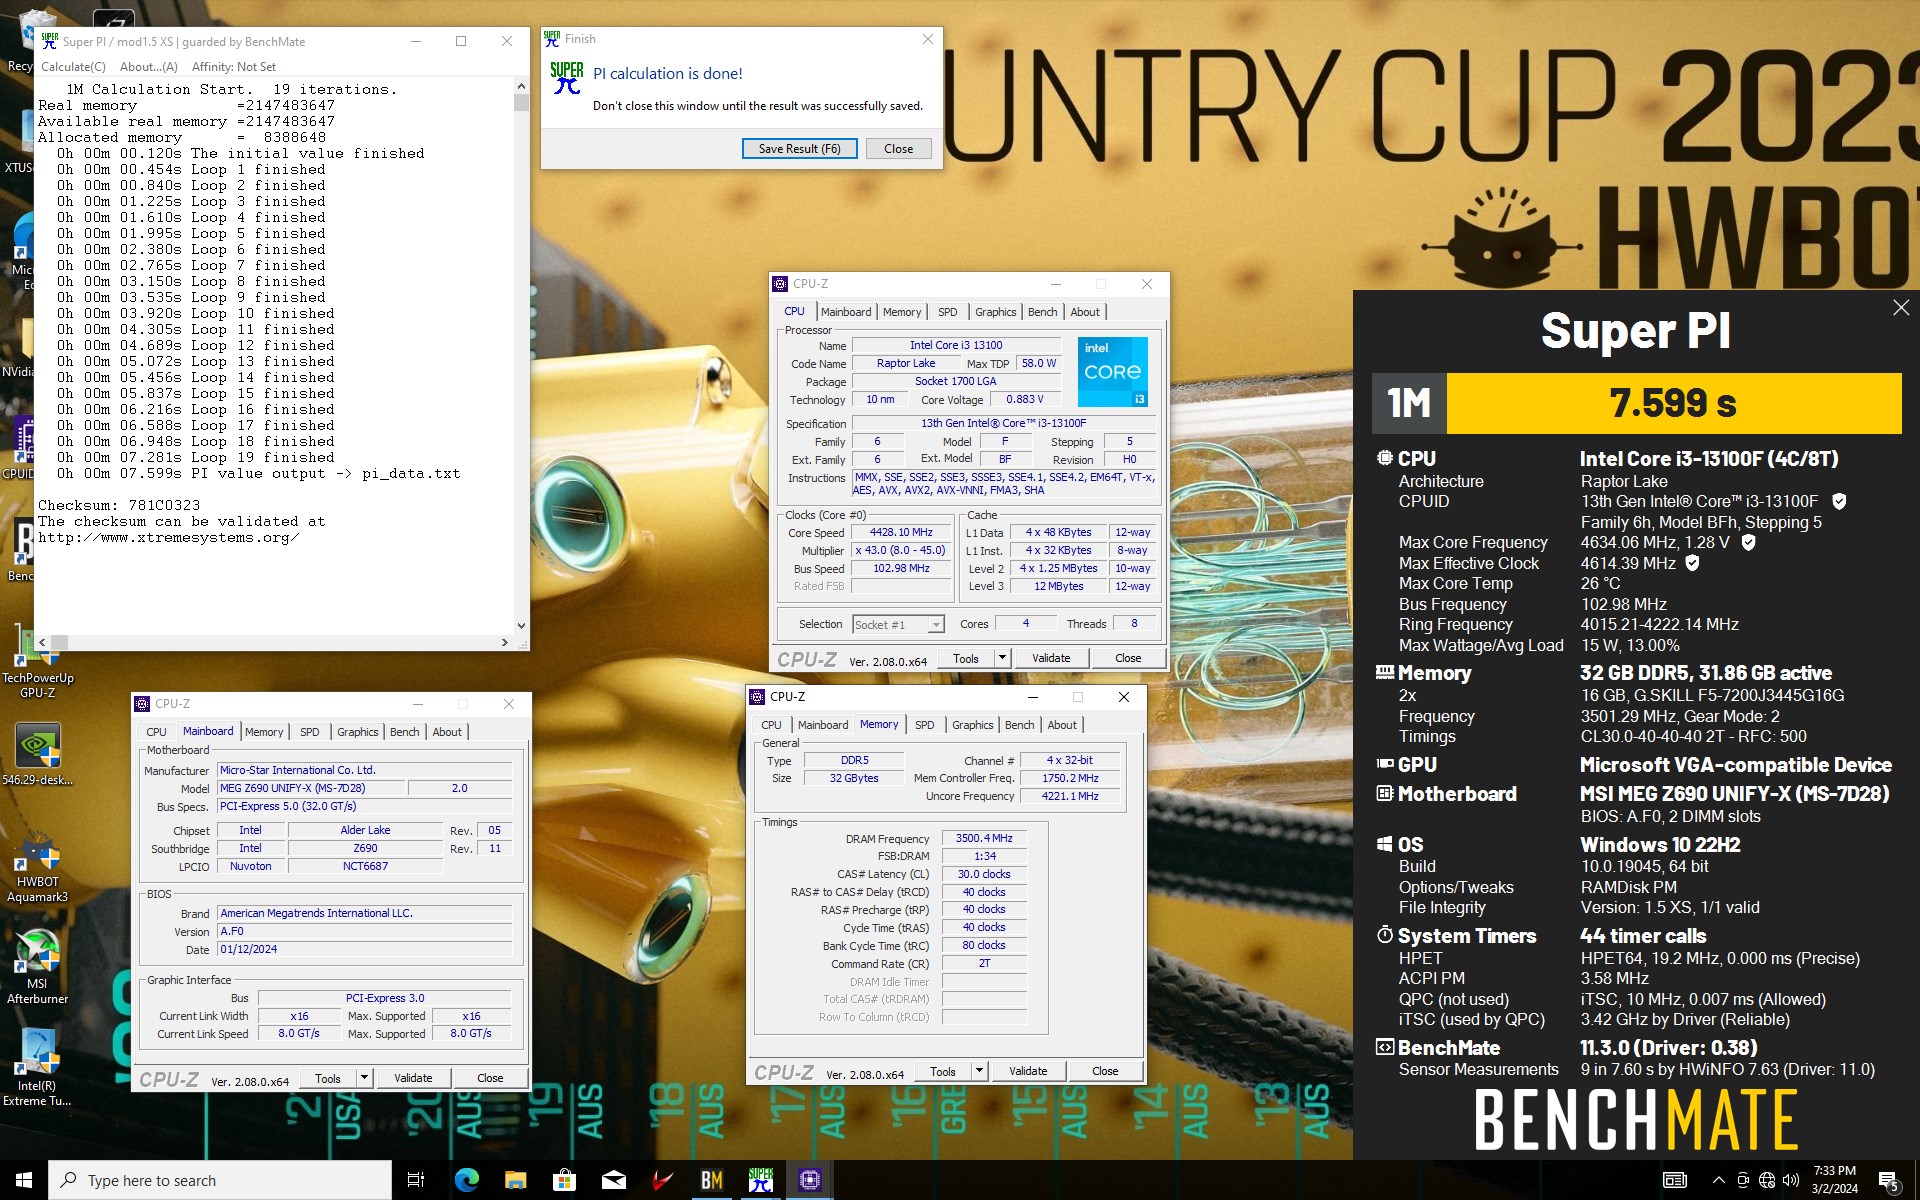Click the Max Core Frequency verified shield
This screenshot has width=1920, height=1200.
tap(1748, 542)
